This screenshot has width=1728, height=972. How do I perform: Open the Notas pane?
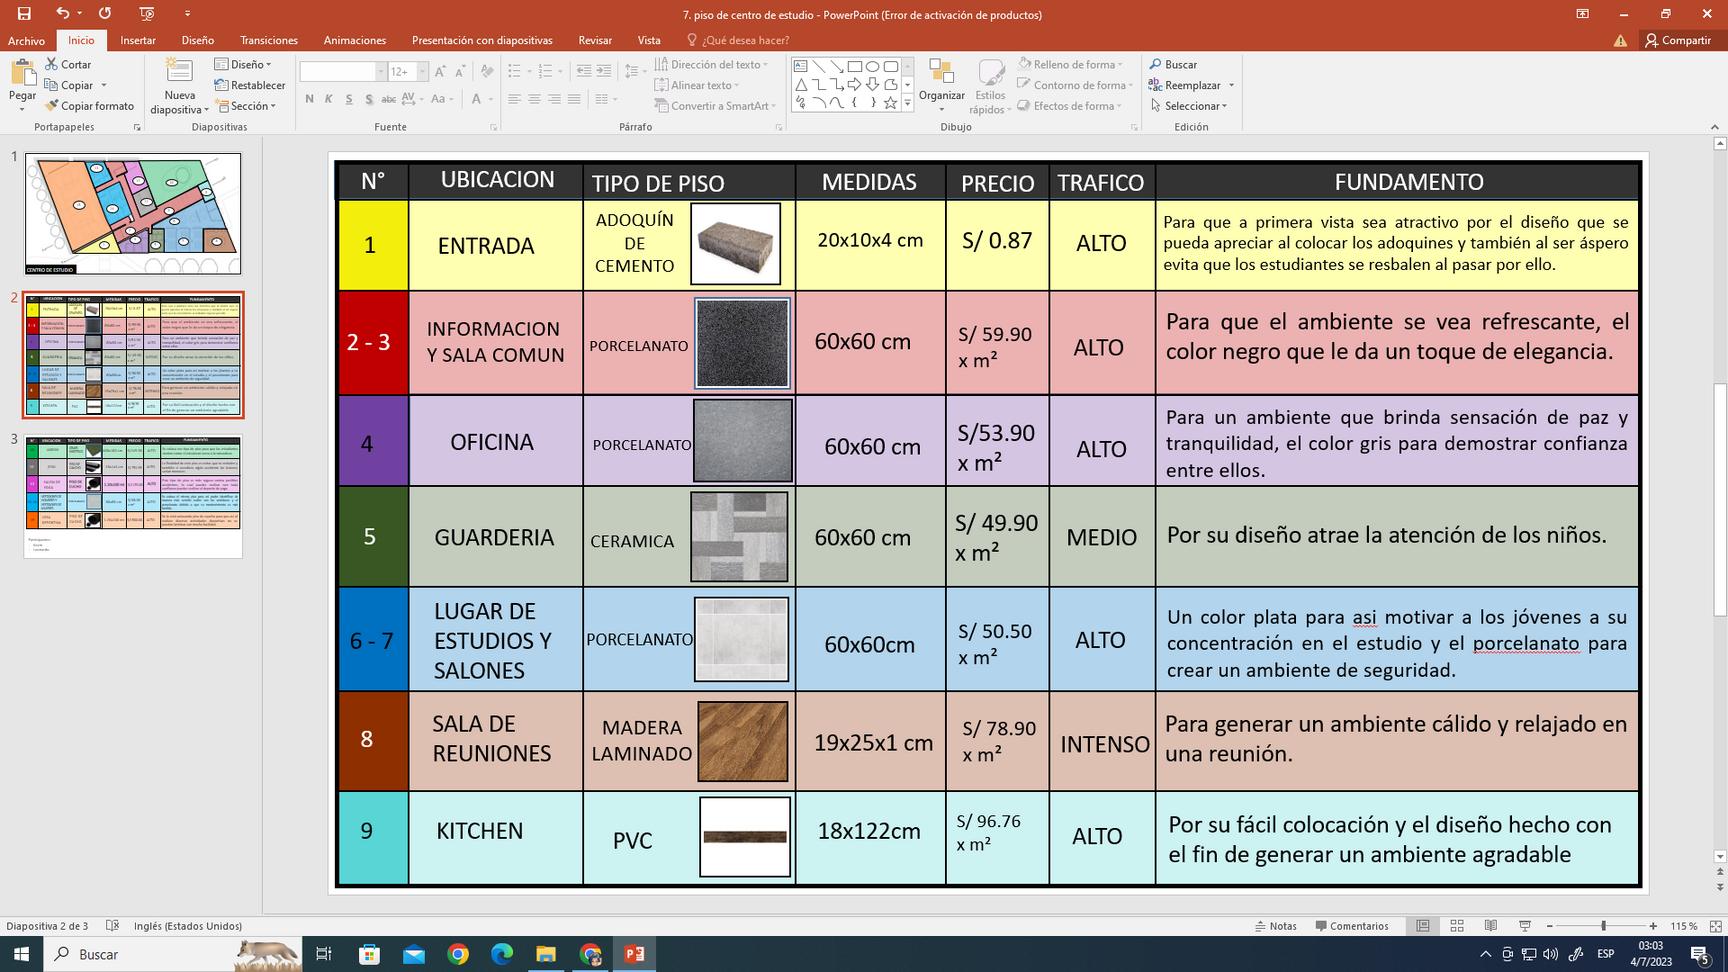[1276, 926]
